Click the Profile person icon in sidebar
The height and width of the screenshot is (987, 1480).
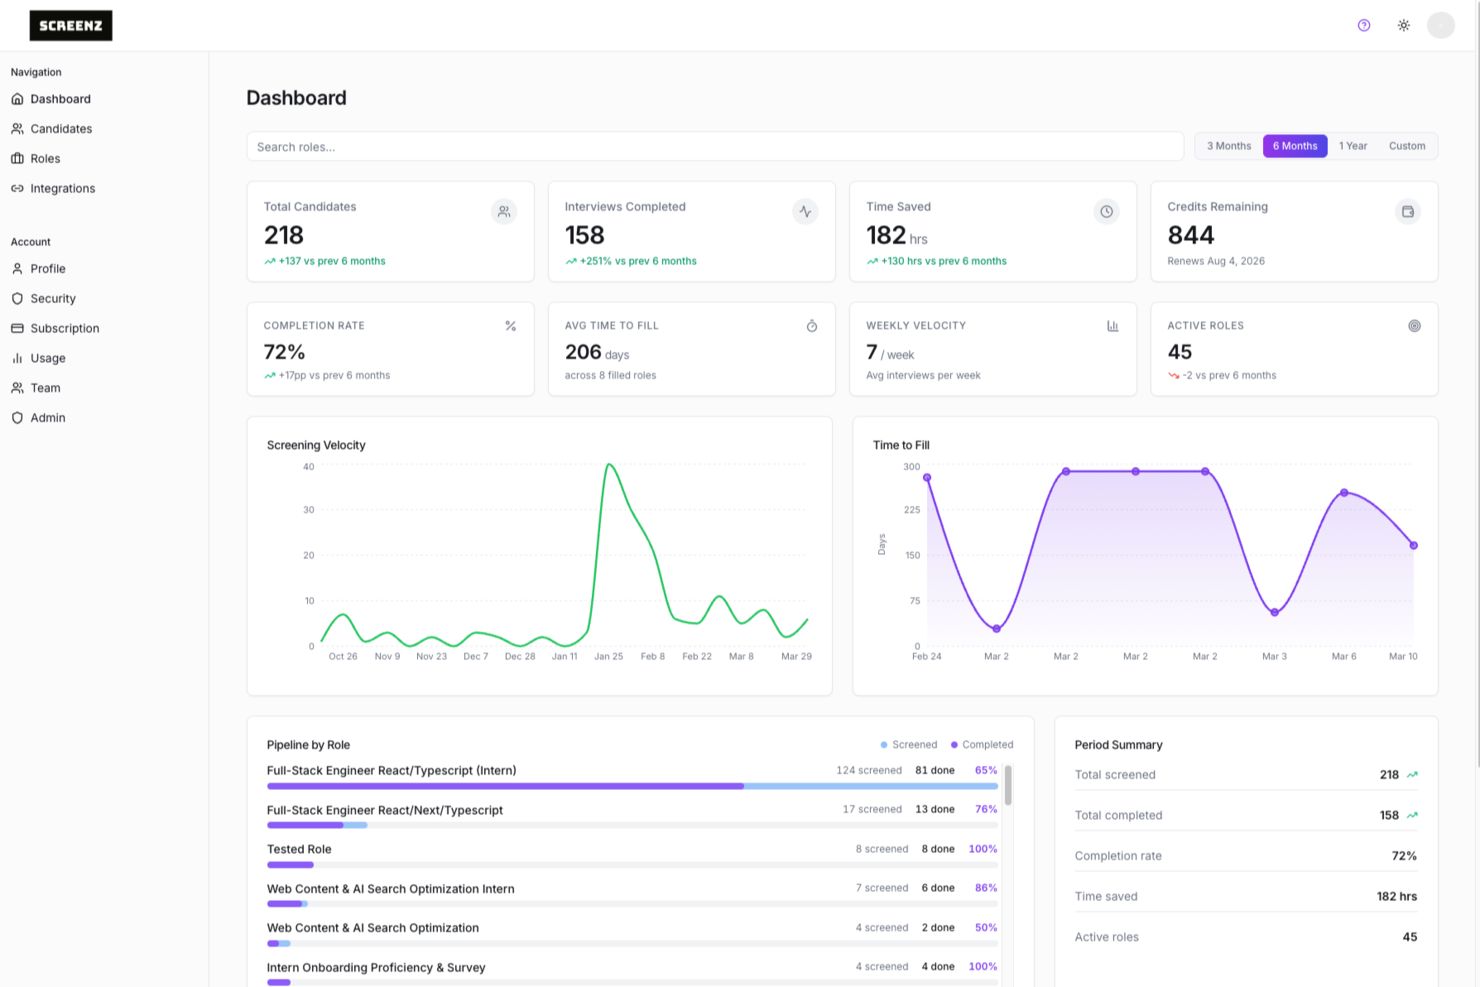17,269
